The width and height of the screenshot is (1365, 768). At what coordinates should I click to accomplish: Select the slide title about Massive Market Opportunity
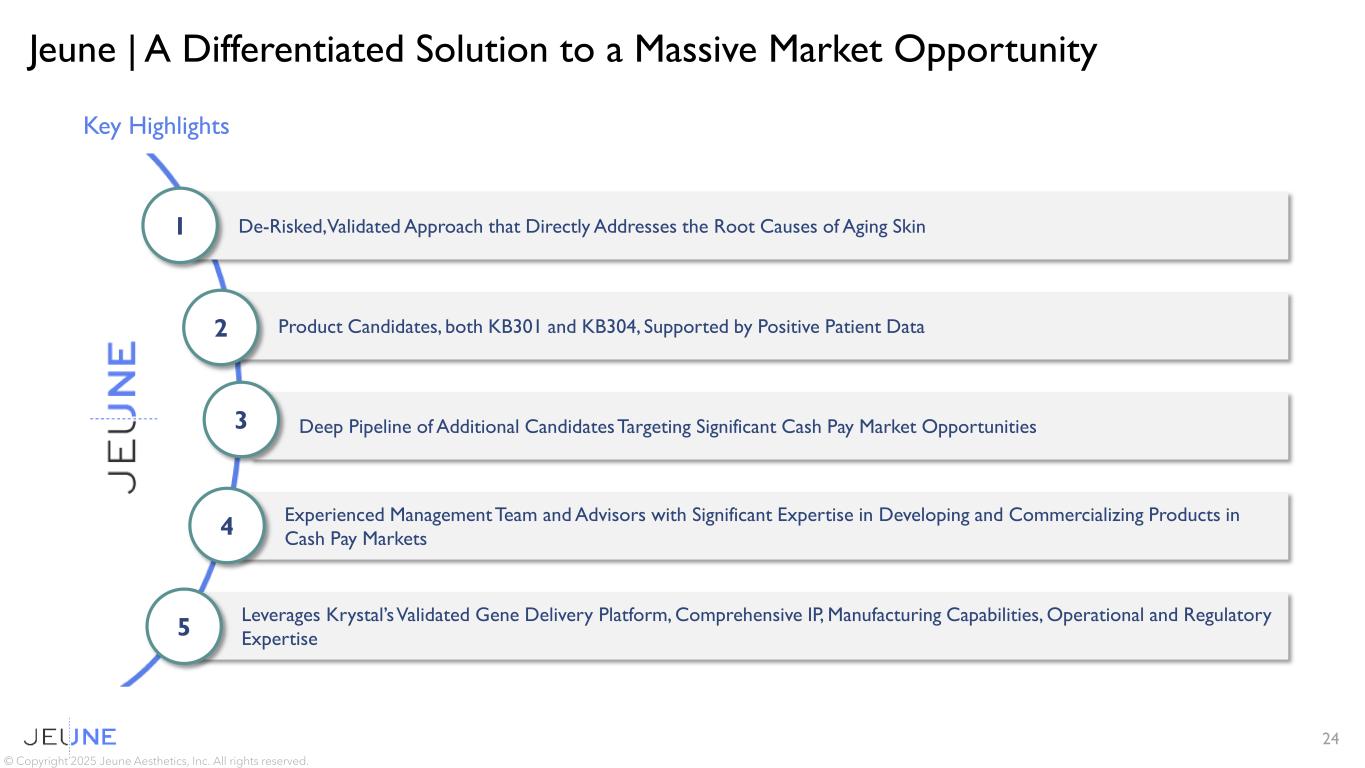tap(563, 50)
